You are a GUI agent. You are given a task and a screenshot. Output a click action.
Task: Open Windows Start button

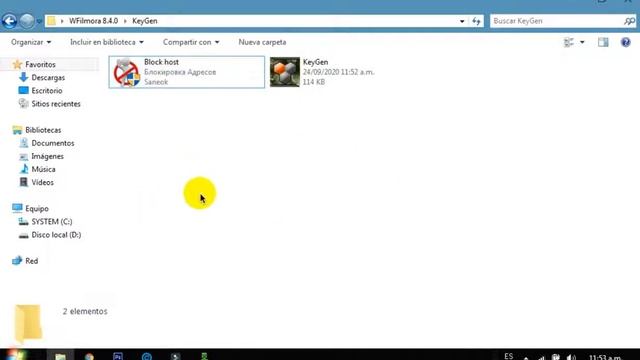pyautogui.click(x=15, y=355)
